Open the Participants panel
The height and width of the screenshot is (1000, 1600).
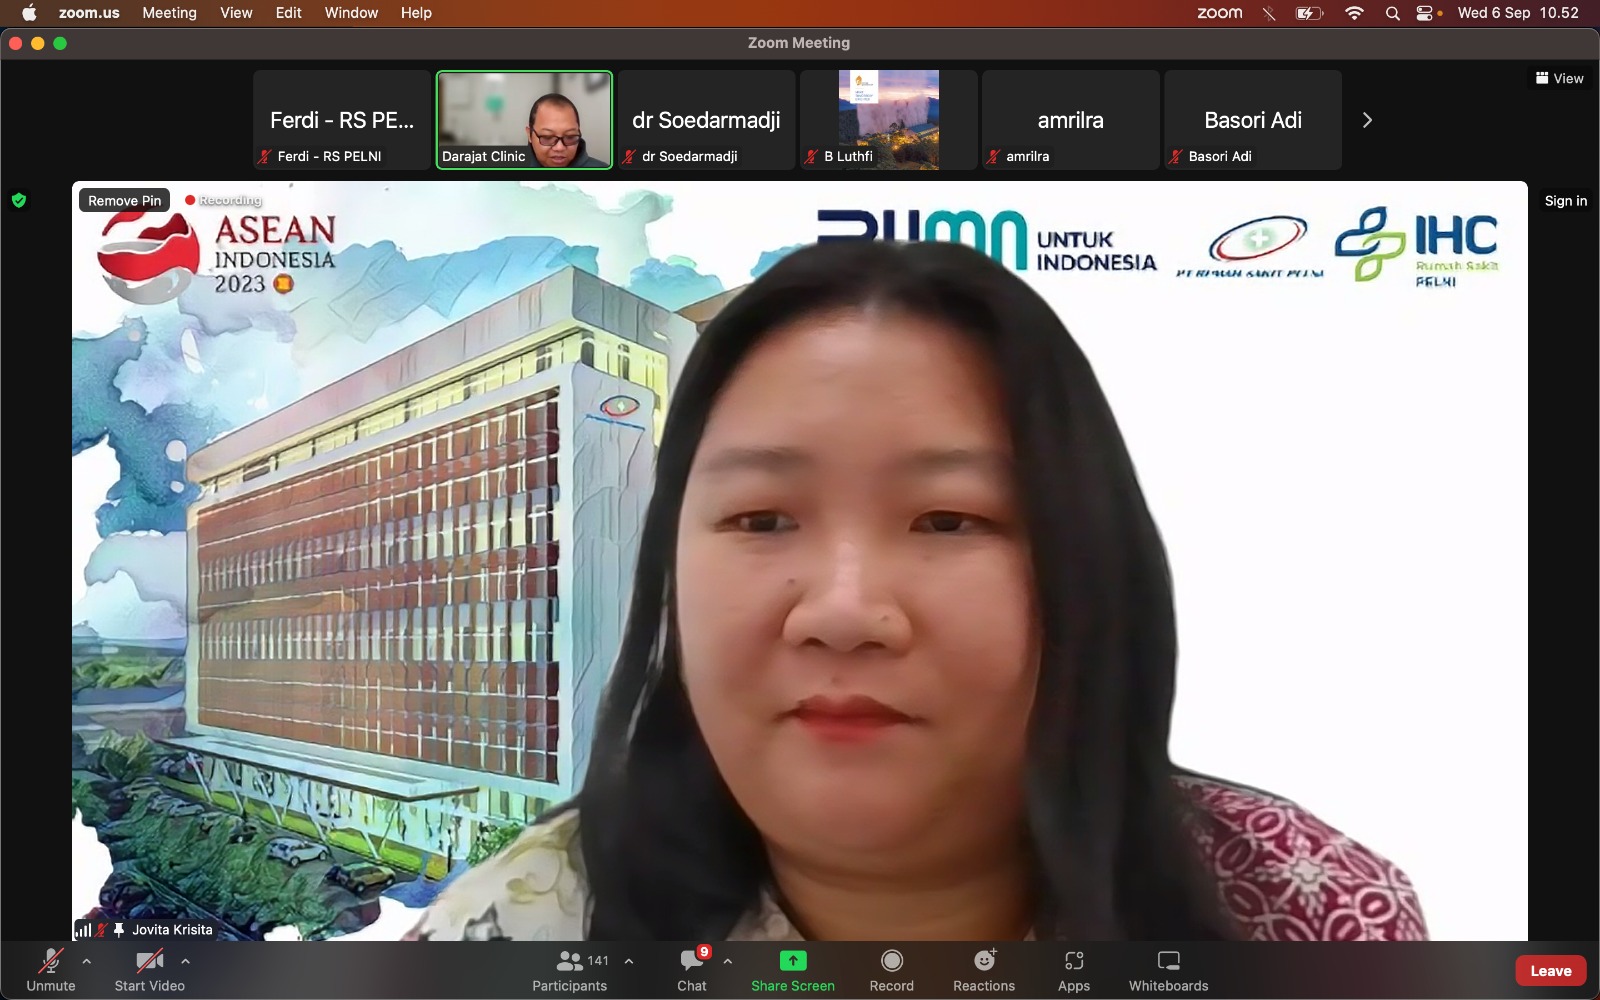coord(569,970)
